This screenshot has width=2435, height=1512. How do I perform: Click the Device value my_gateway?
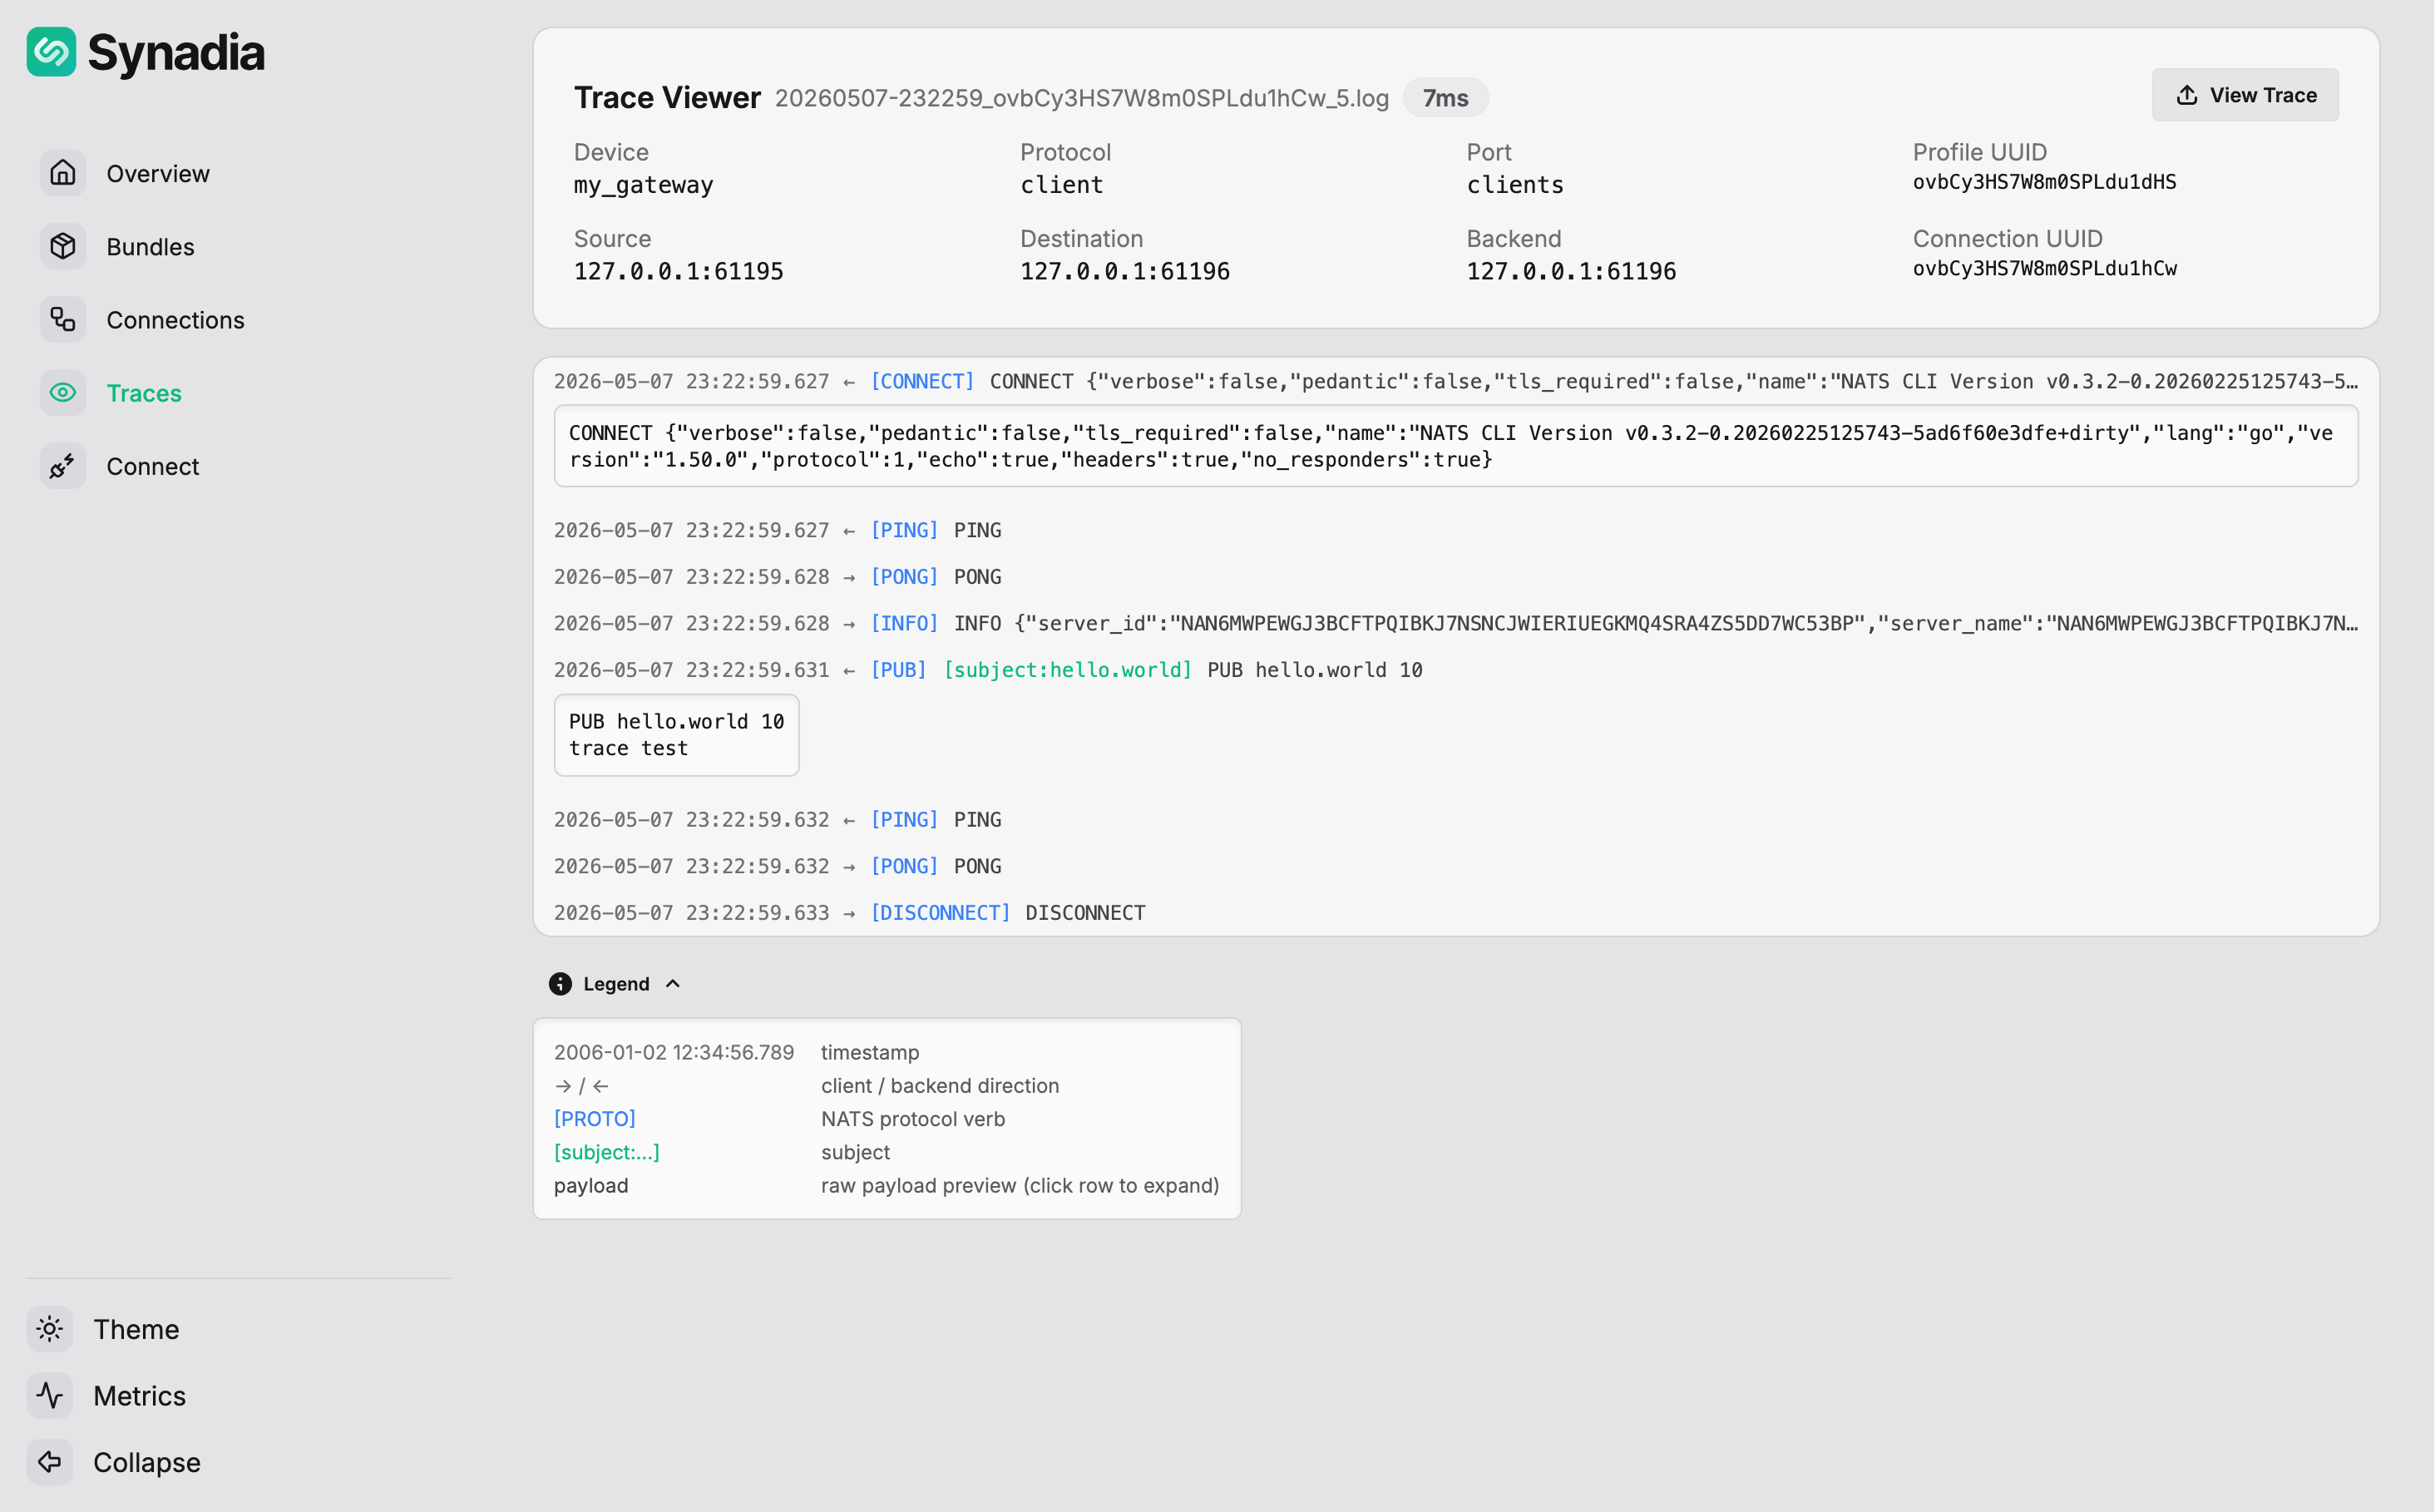643,185
